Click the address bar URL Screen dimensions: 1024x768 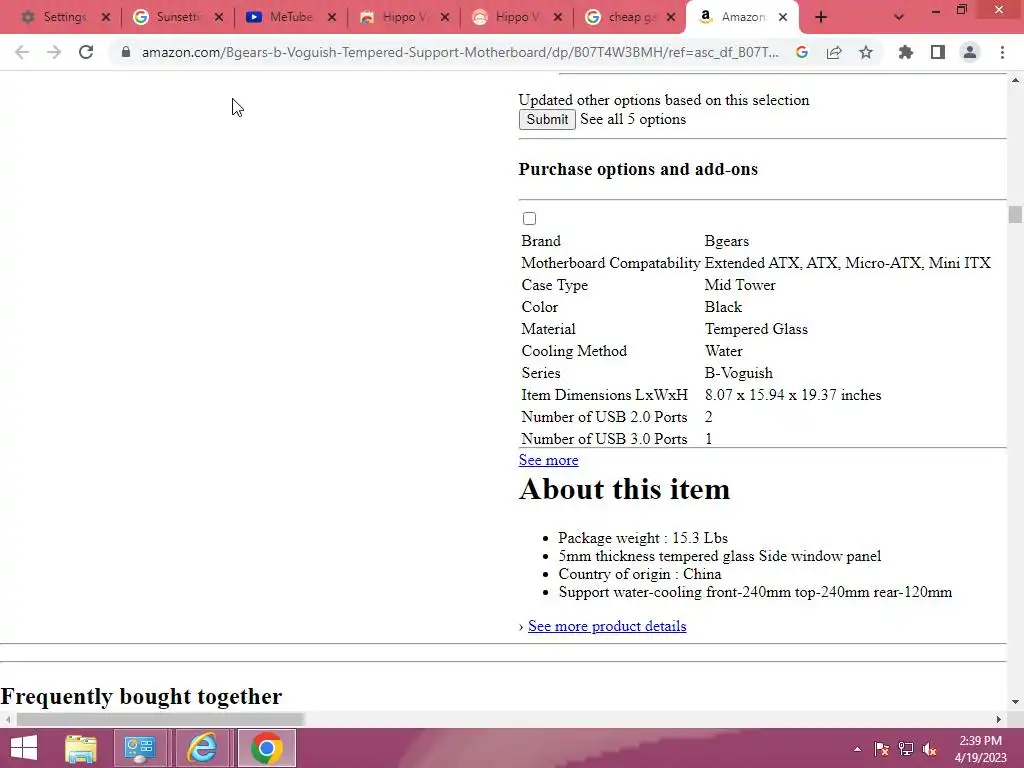click(460, 52)
